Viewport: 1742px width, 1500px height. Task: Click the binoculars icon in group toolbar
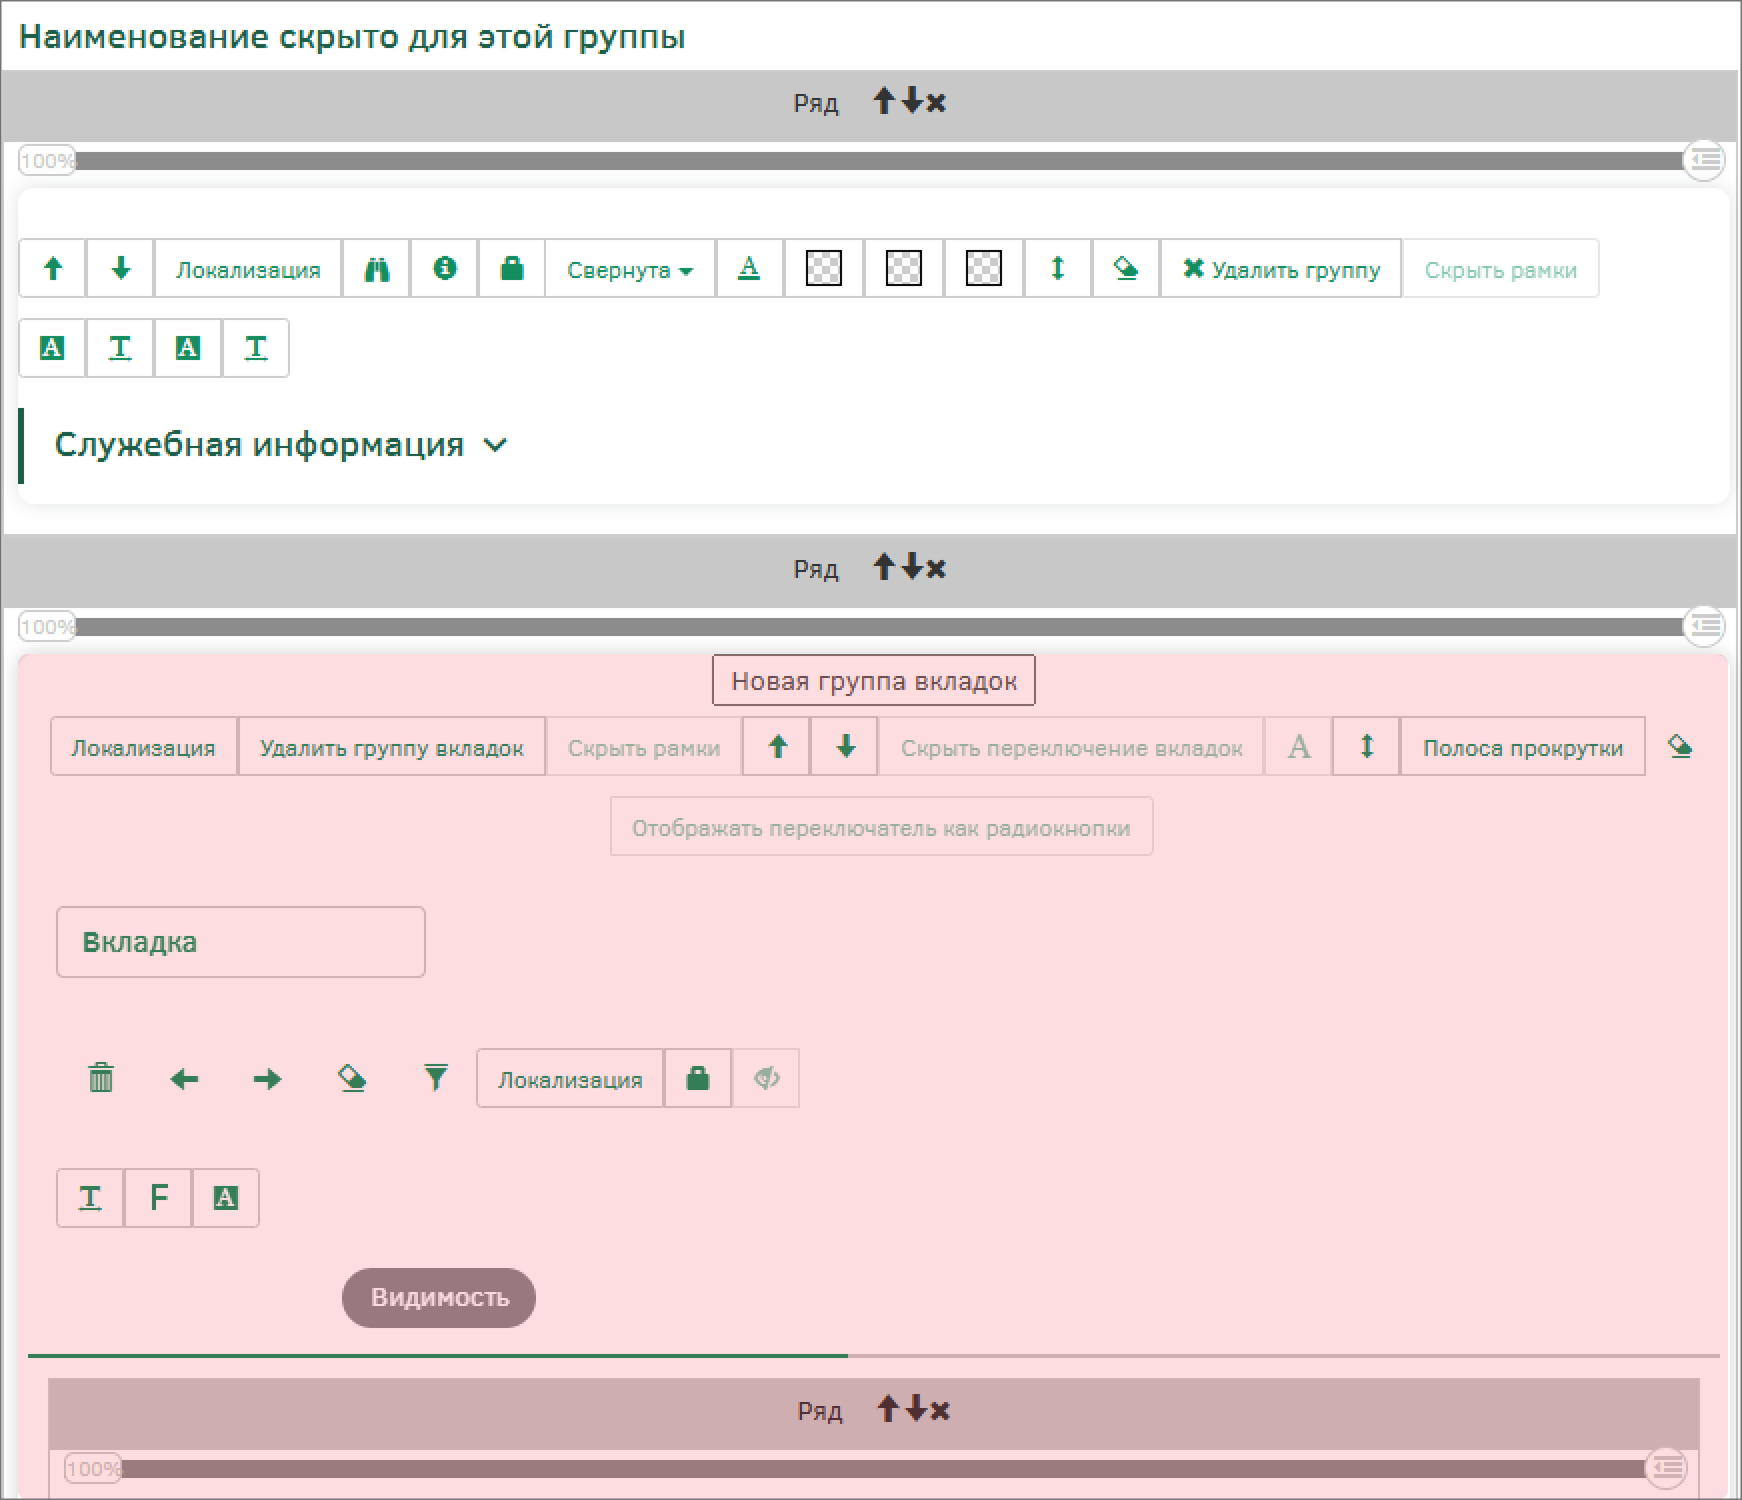[376, 269]
